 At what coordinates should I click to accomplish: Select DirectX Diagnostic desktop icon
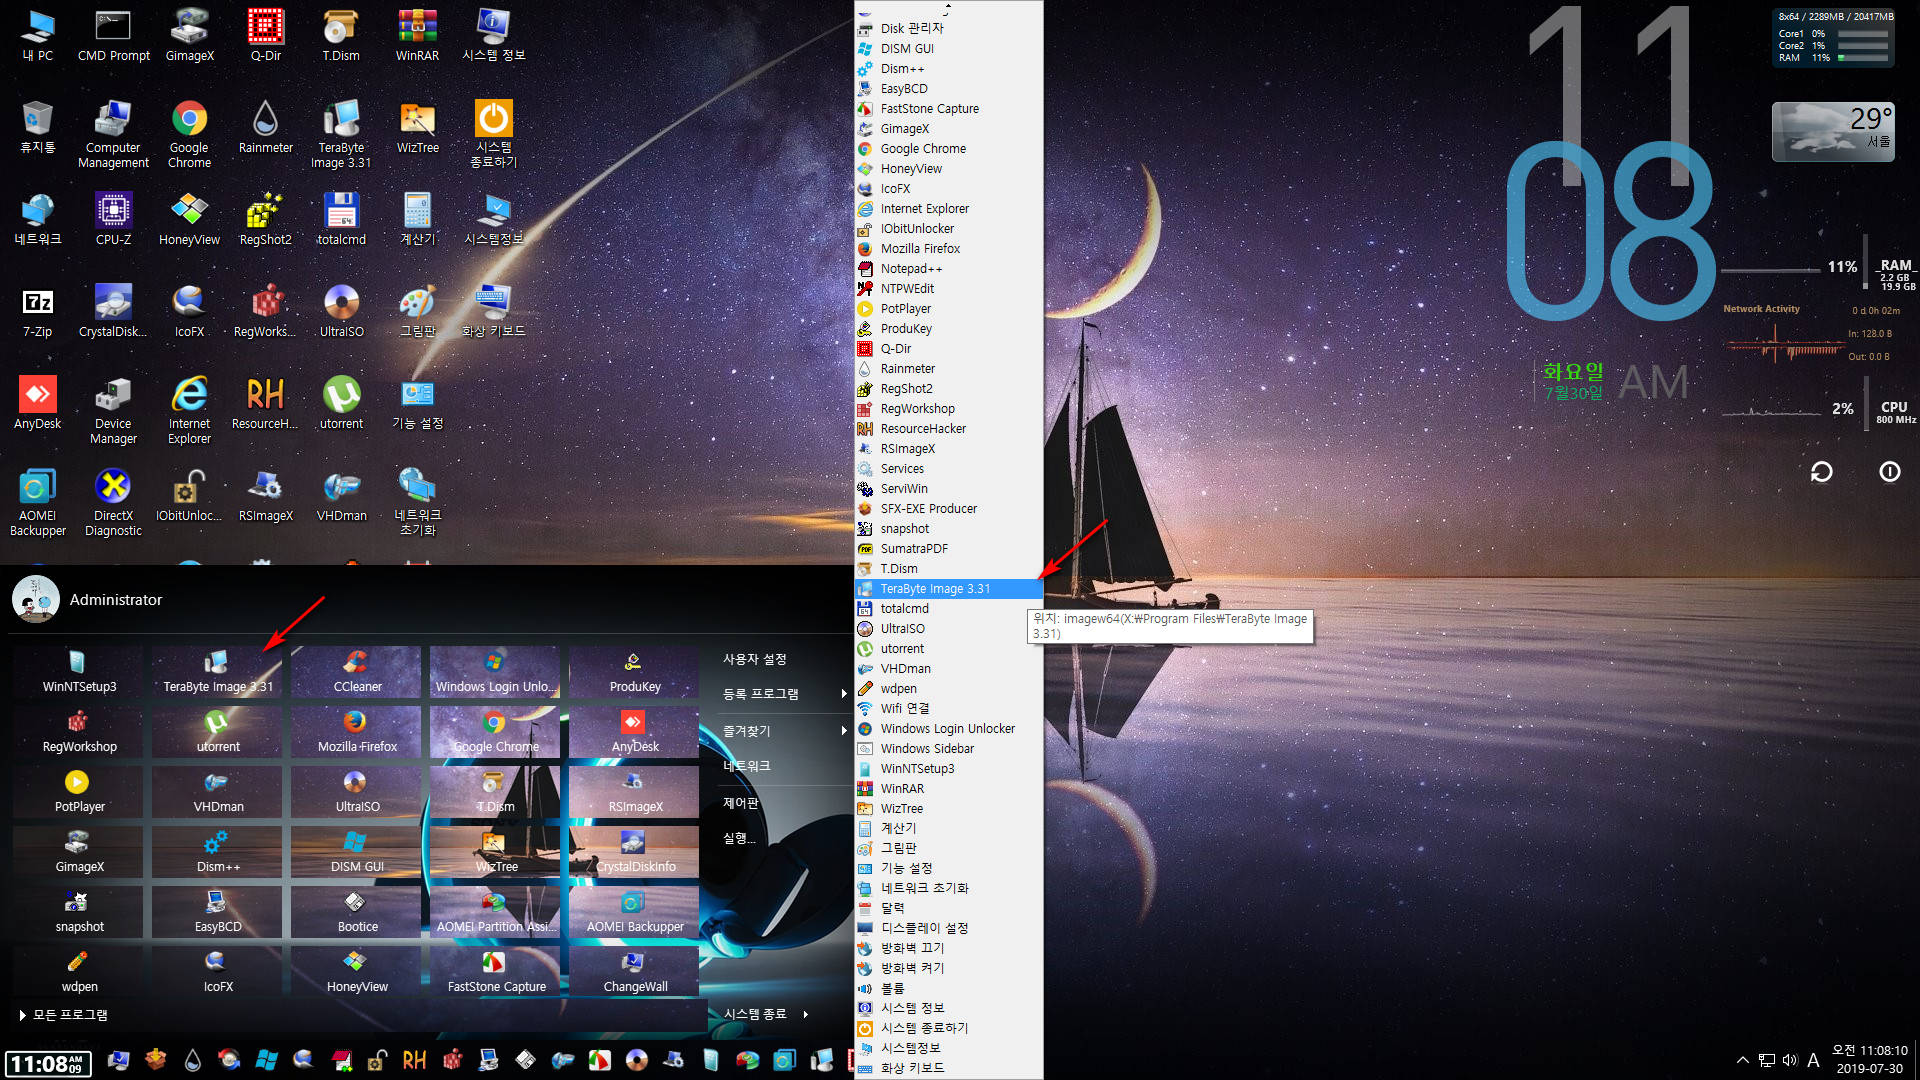(x=113, y=503)
